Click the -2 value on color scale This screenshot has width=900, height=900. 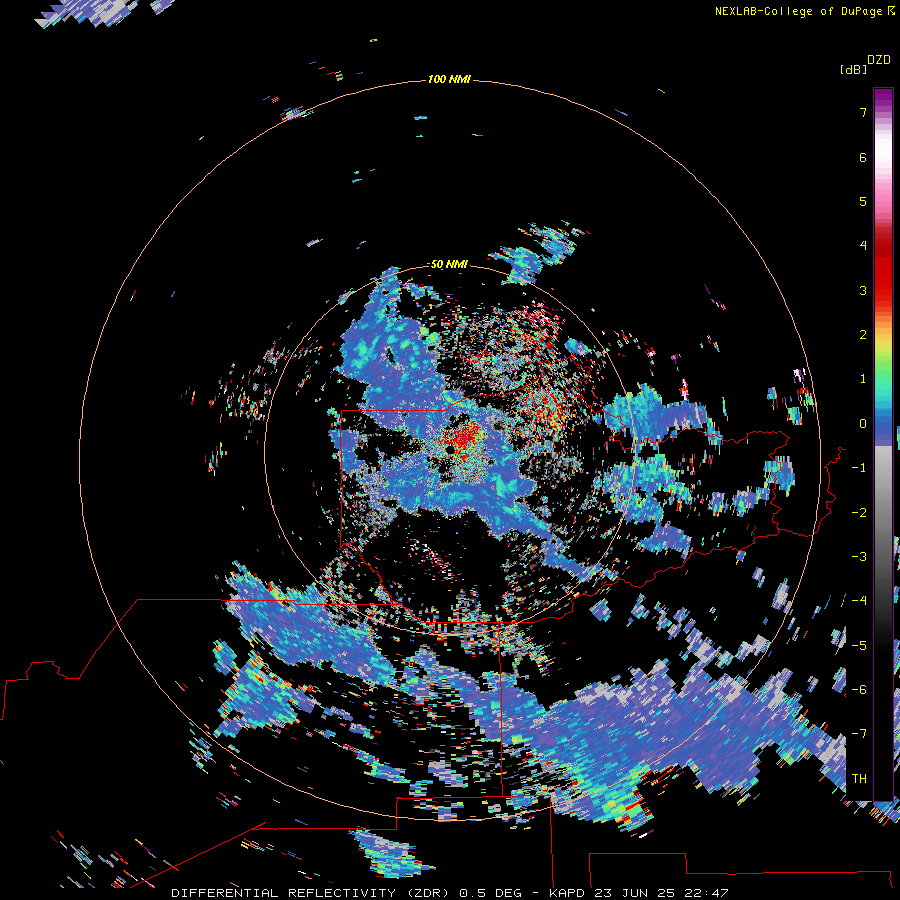859,513
